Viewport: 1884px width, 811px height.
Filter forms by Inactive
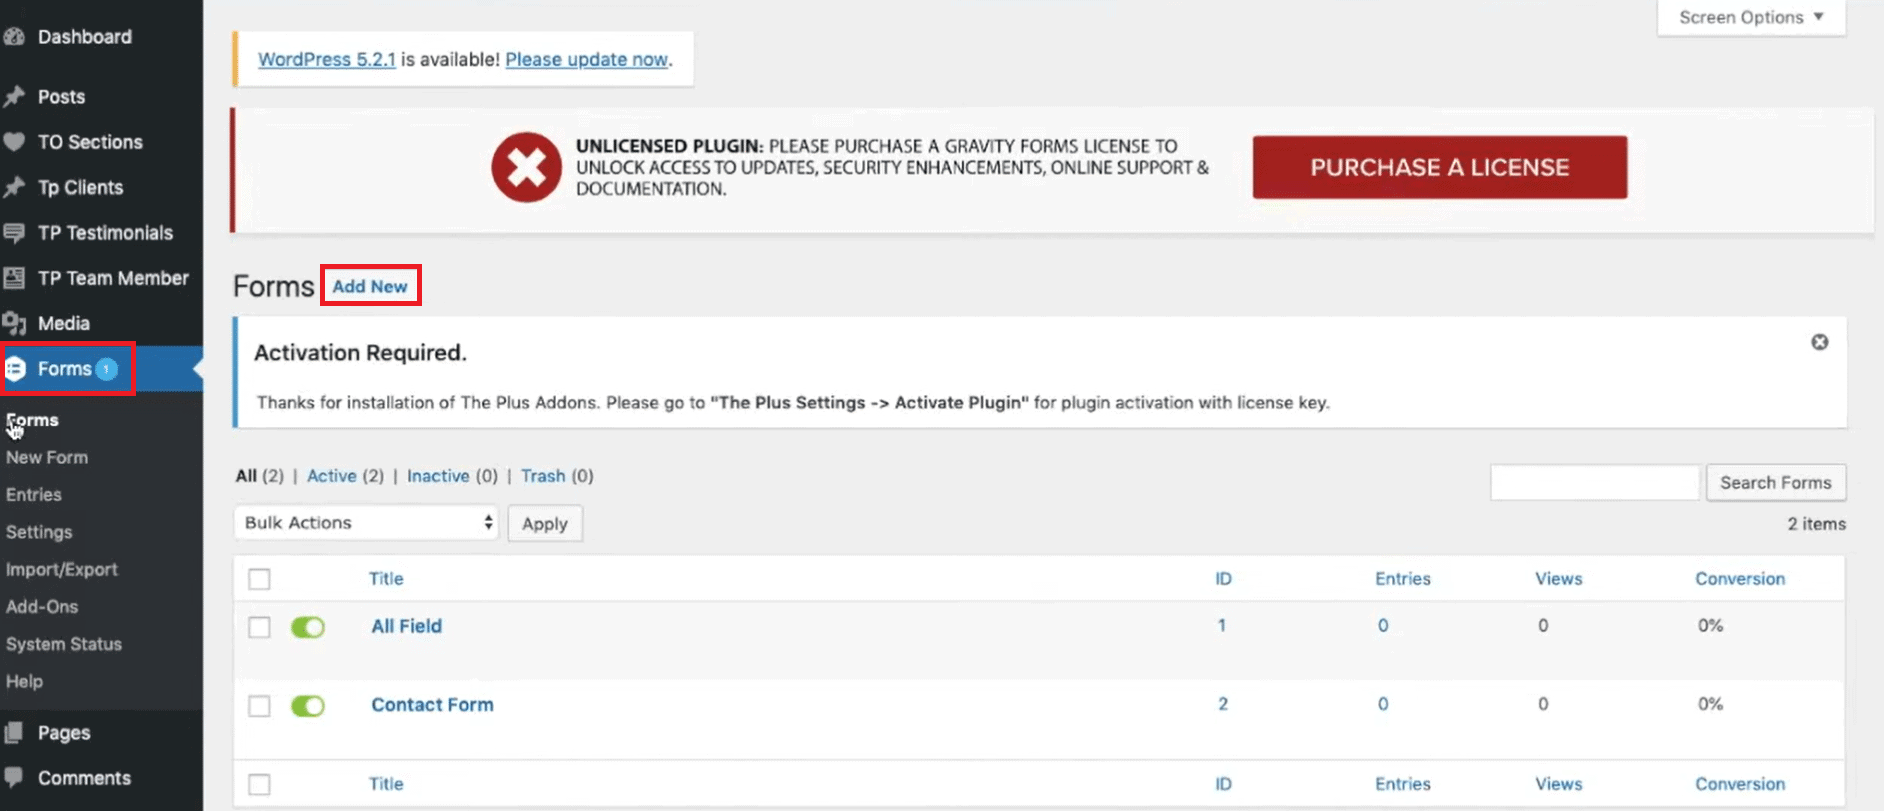coord(438,476)
